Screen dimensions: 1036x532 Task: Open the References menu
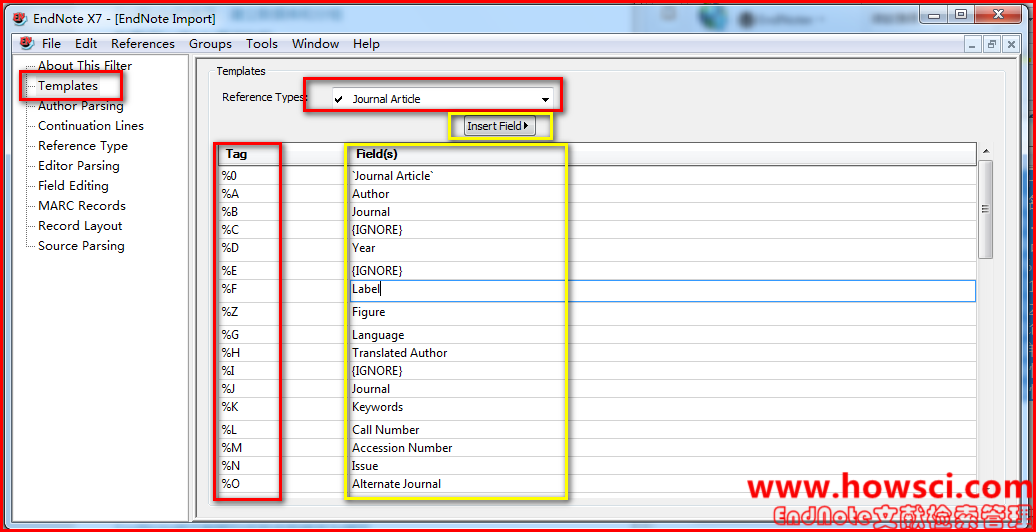point(143,44)
